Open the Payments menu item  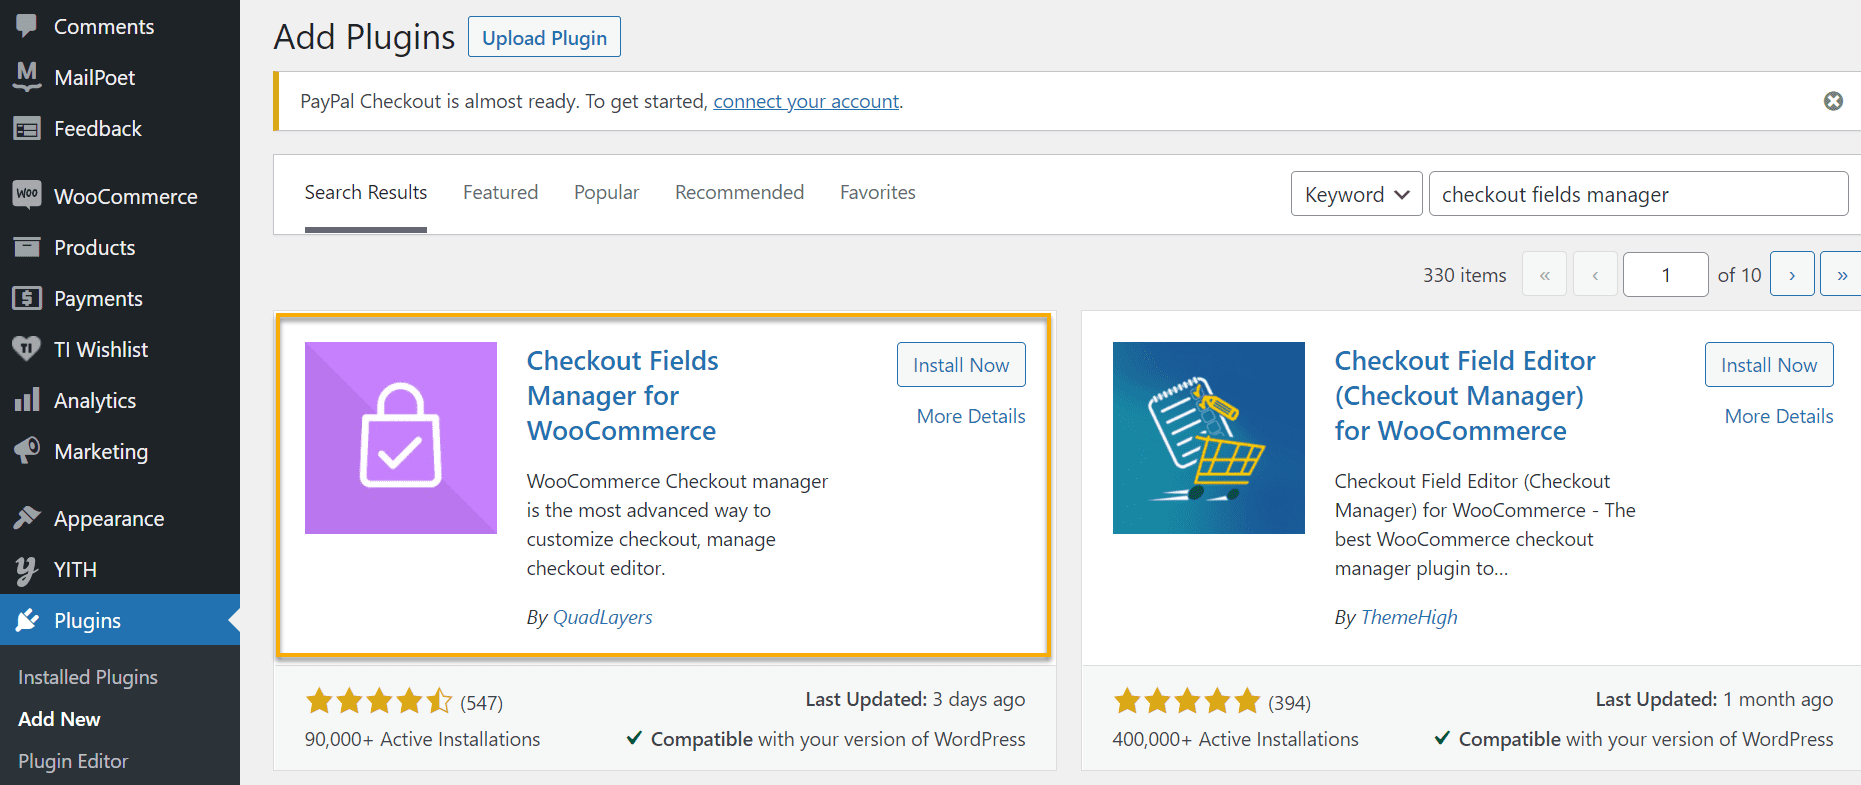coord(120,298)
